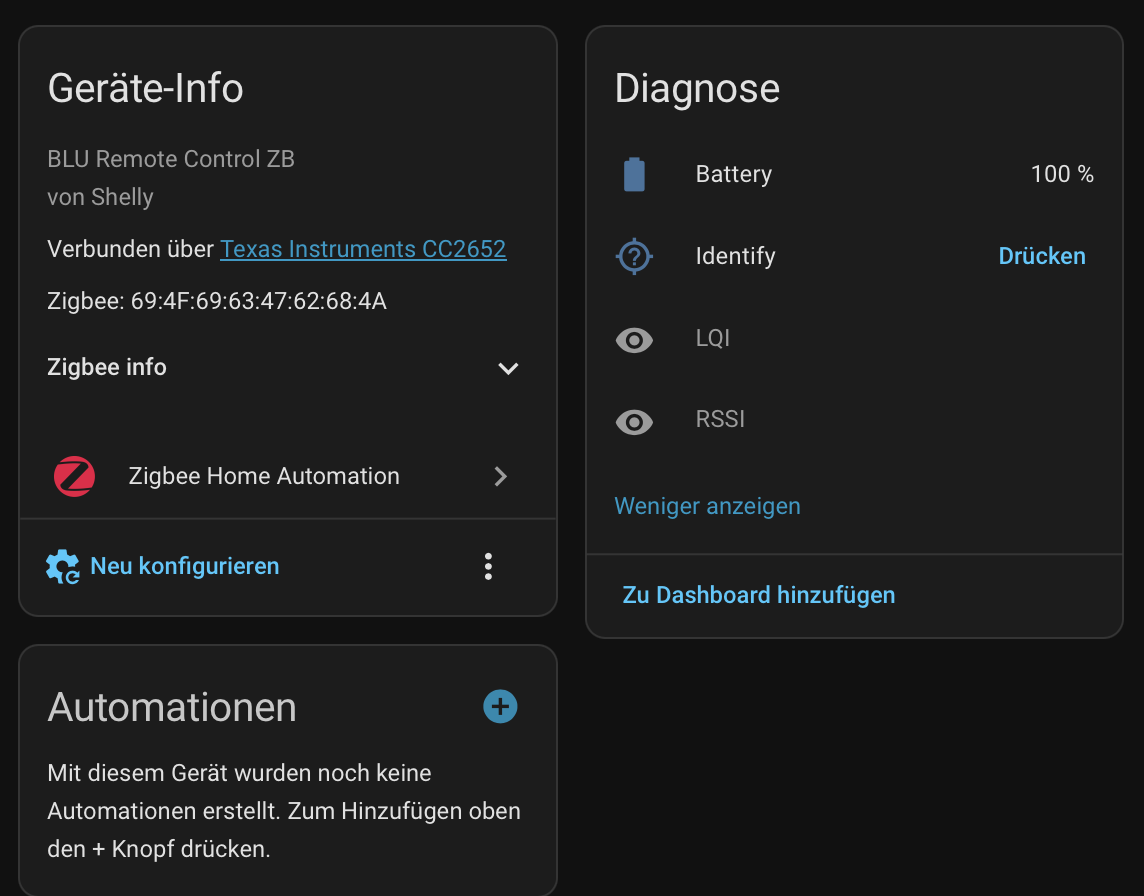Open the three-dot overflow menu
1144x896 pixels.
488,566
